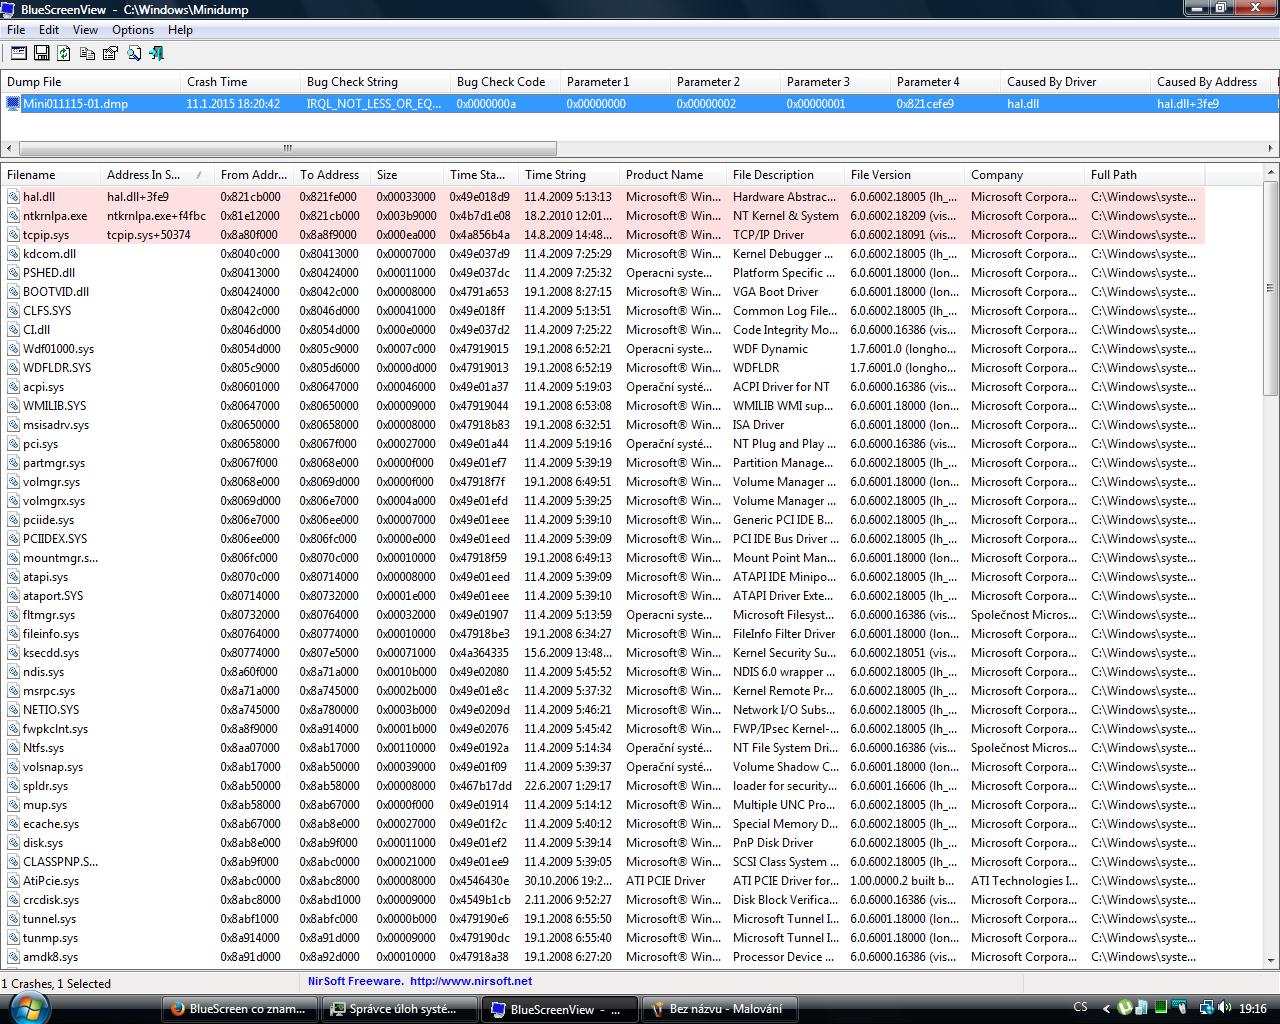Click the crash time 11.1.2015 18:20:42
The image size is (1280, 1024).
coord(233,103)
